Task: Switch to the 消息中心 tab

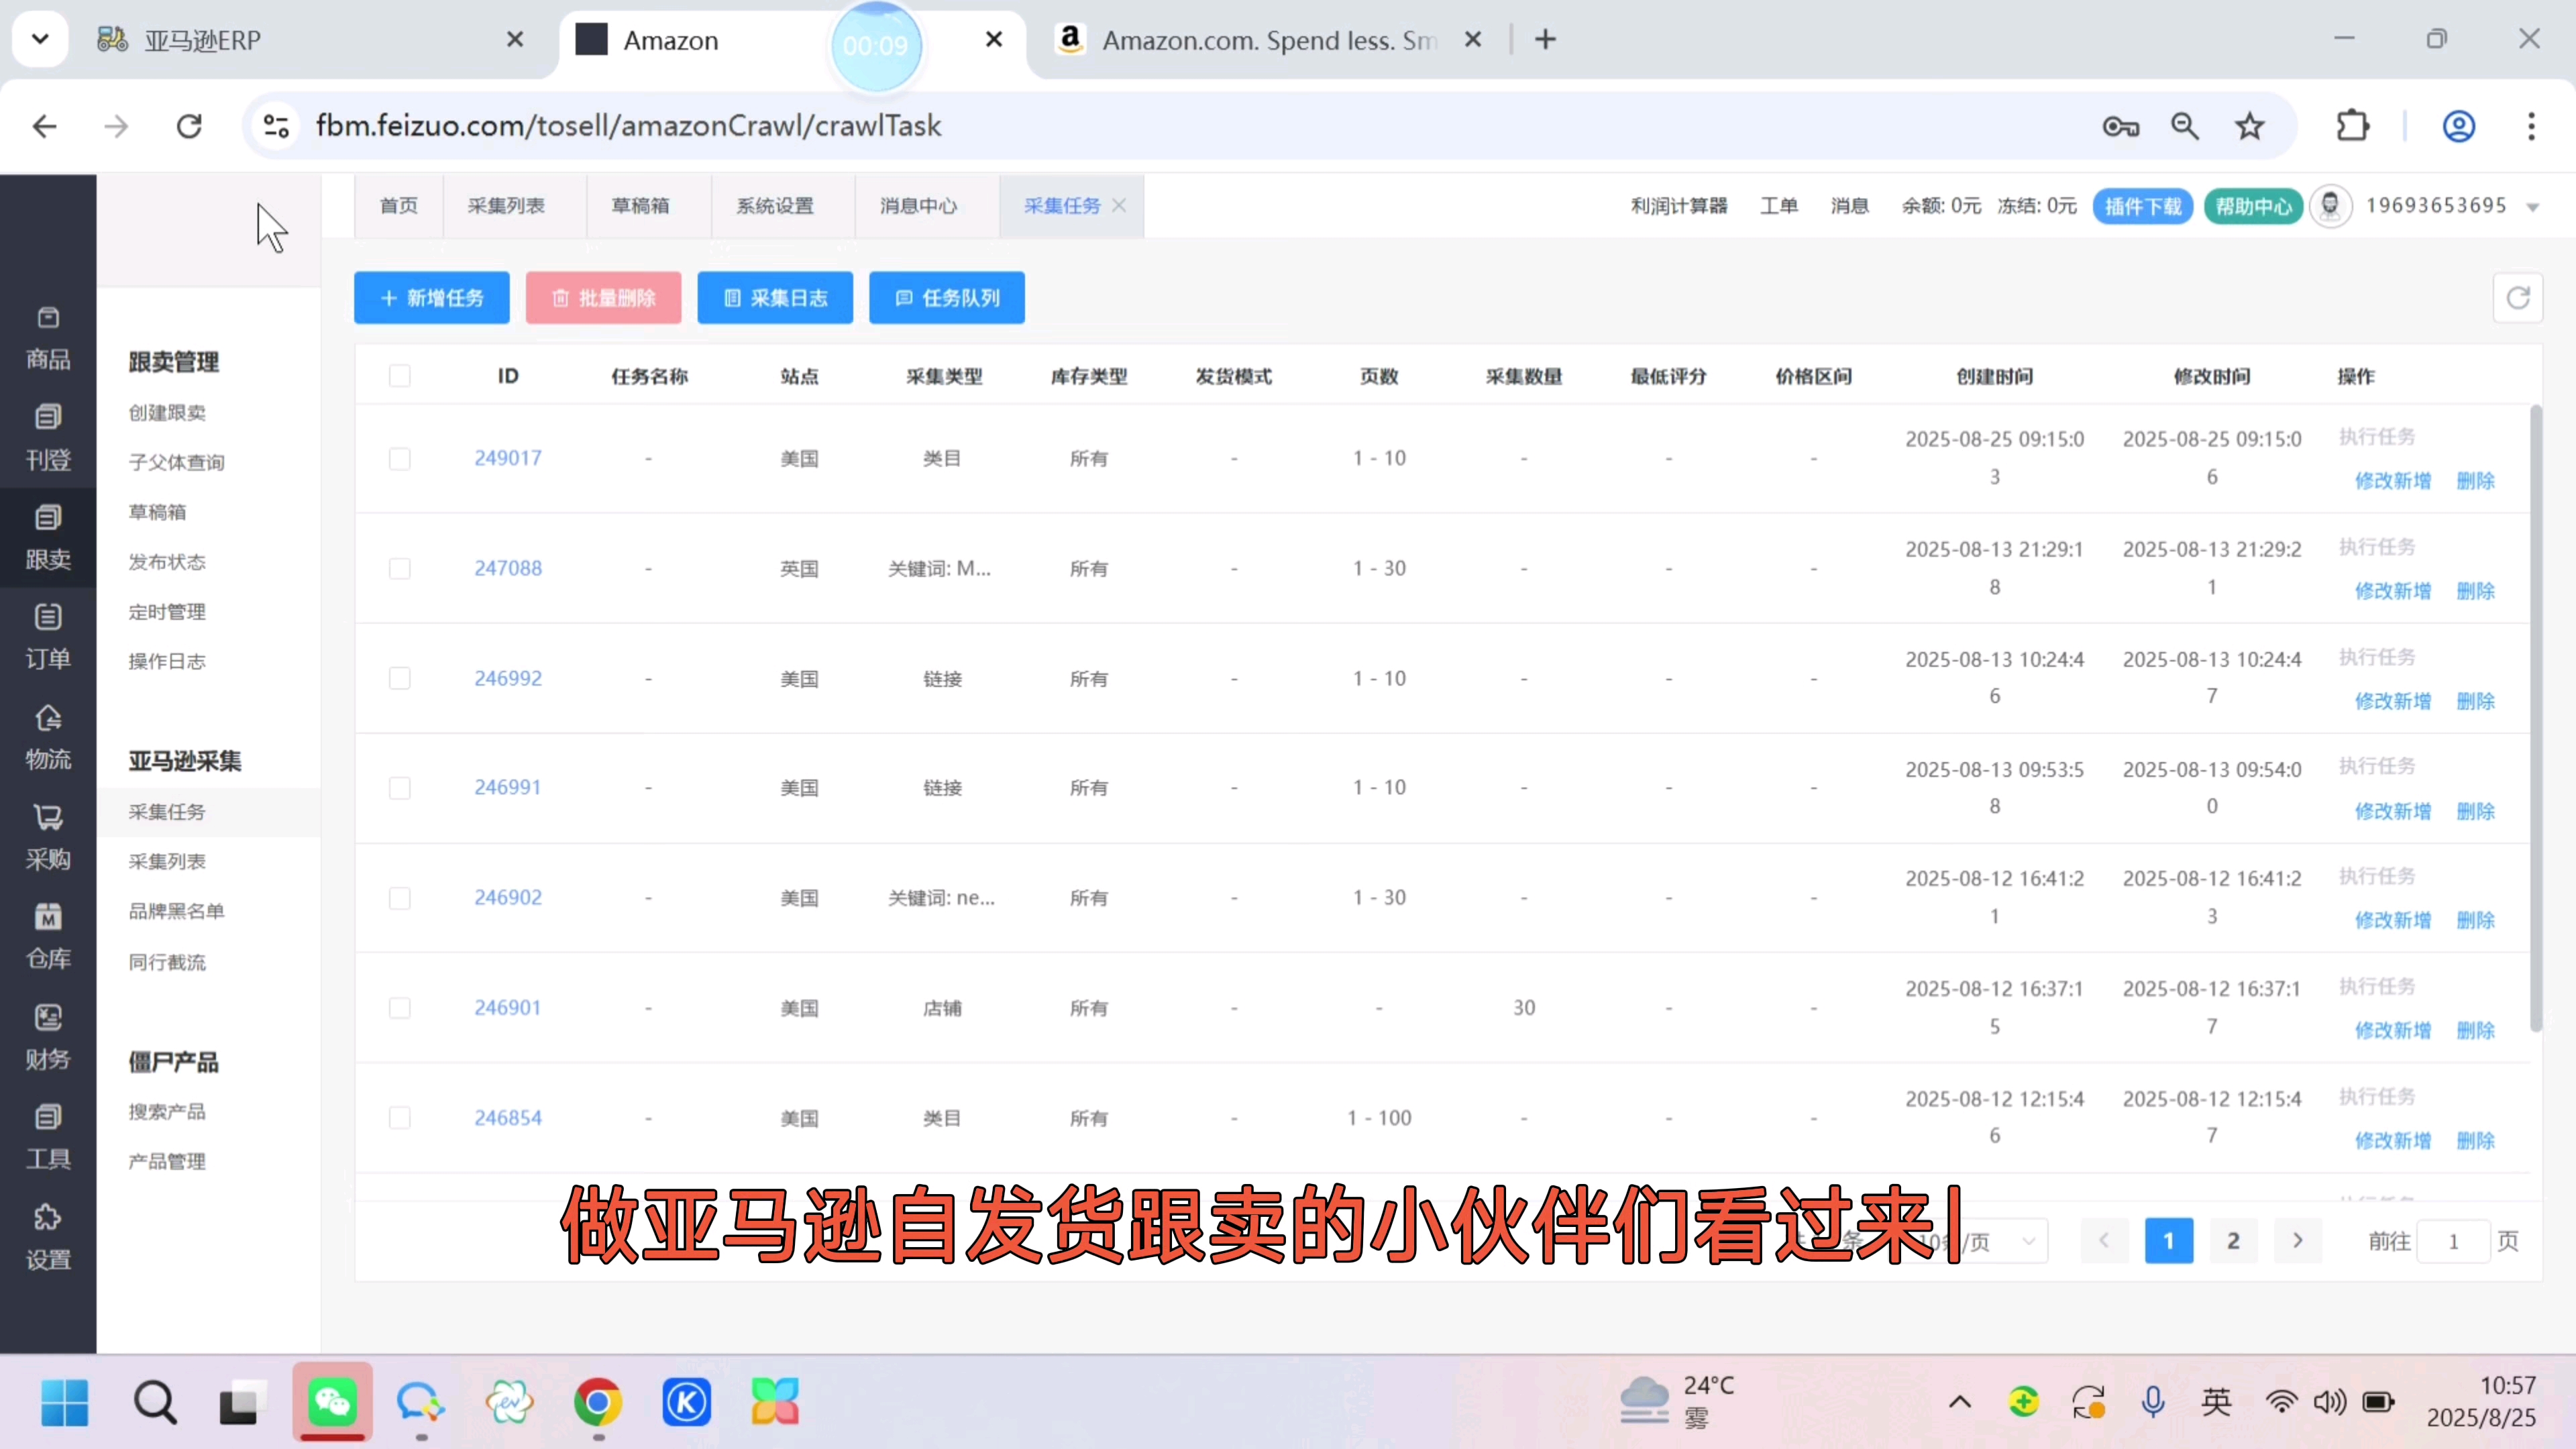Action: point(918,206)
